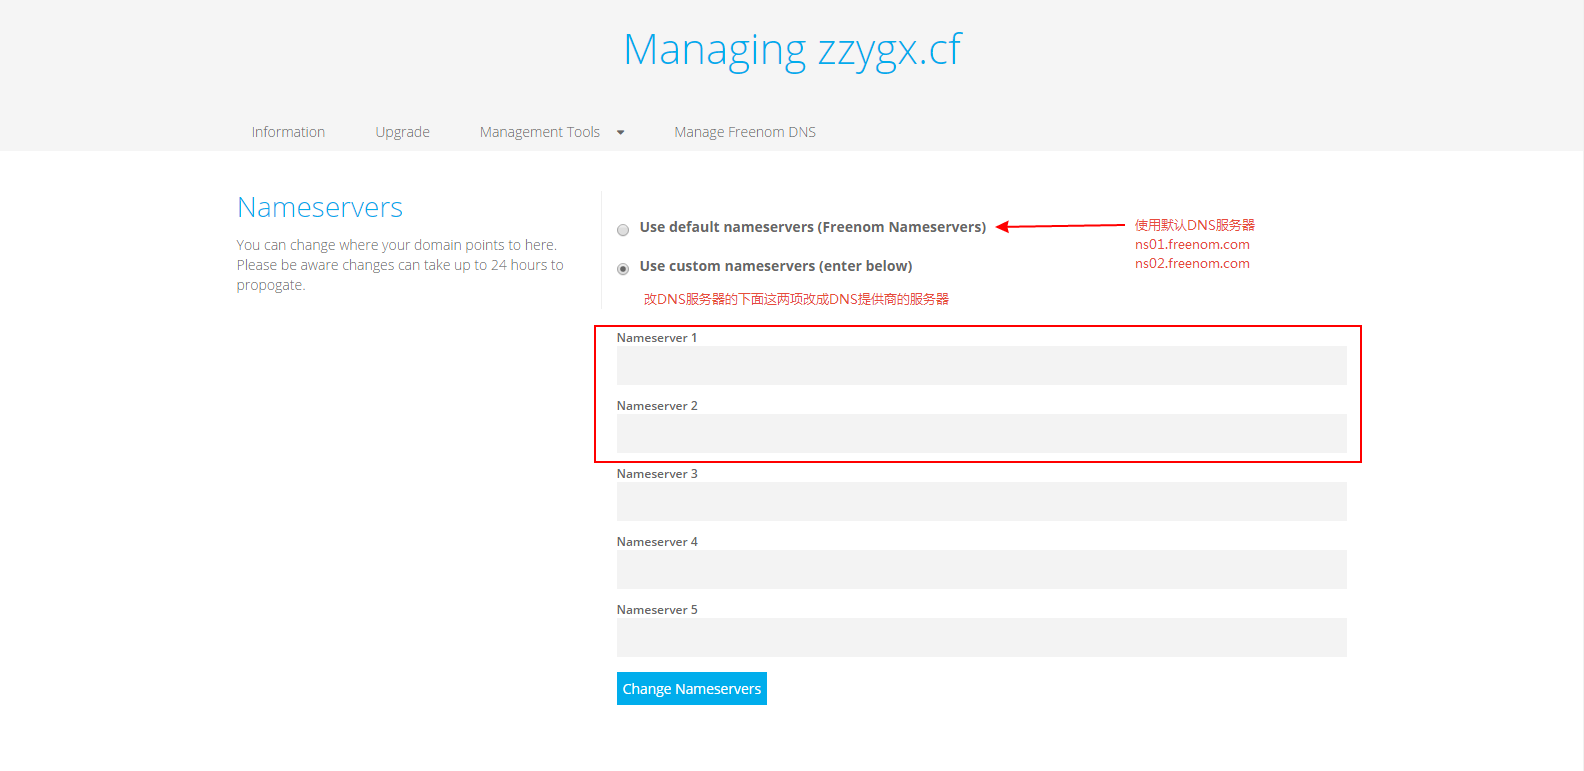Click the 'You can change where your domain points' text
1584x771 pixels.
coord(400,265)
